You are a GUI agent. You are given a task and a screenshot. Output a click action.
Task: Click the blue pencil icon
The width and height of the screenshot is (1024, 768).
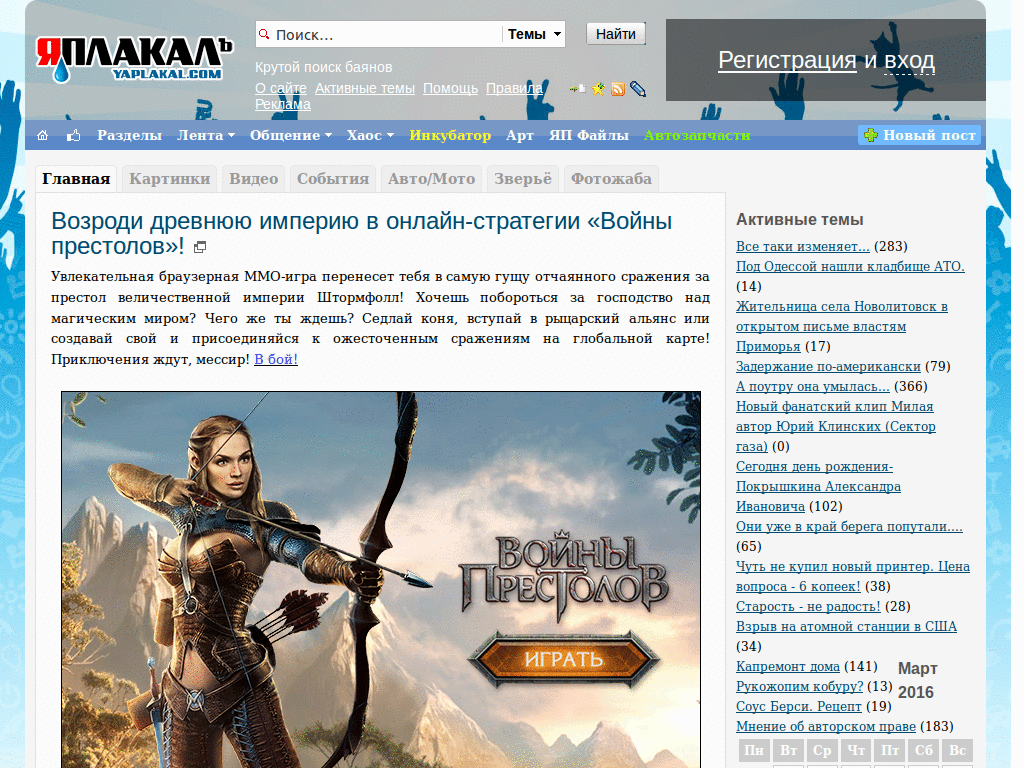click(x=638, y=89)
